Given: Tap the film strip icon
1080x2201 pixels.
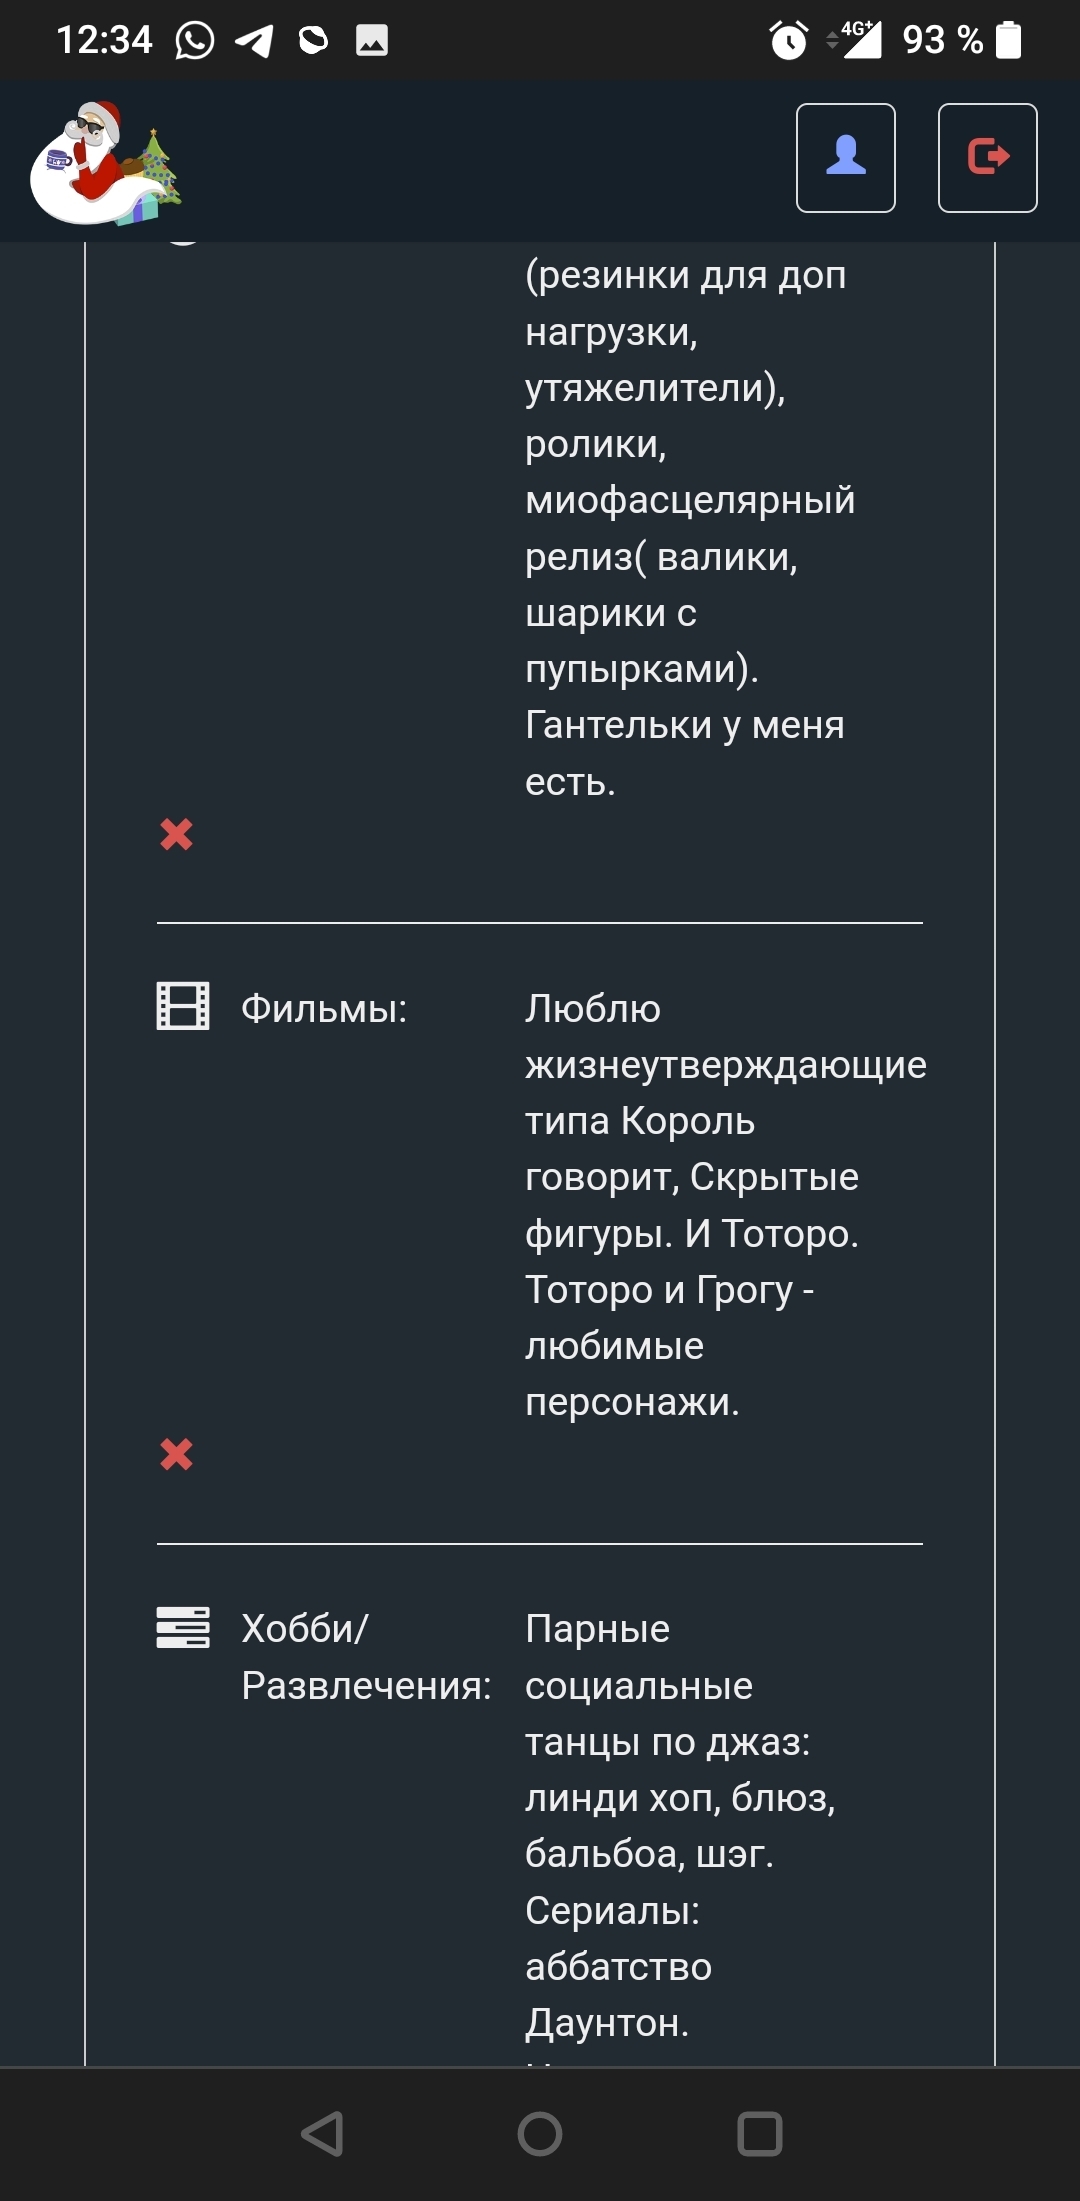Looking at the screenshot, I should tap(183, 1006).
